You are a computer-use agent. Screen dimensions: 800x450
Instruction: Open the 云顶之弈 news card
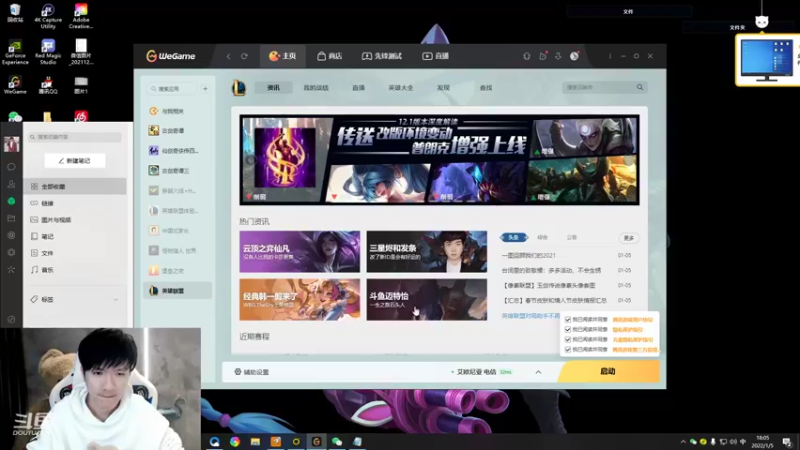coord(299,252)
